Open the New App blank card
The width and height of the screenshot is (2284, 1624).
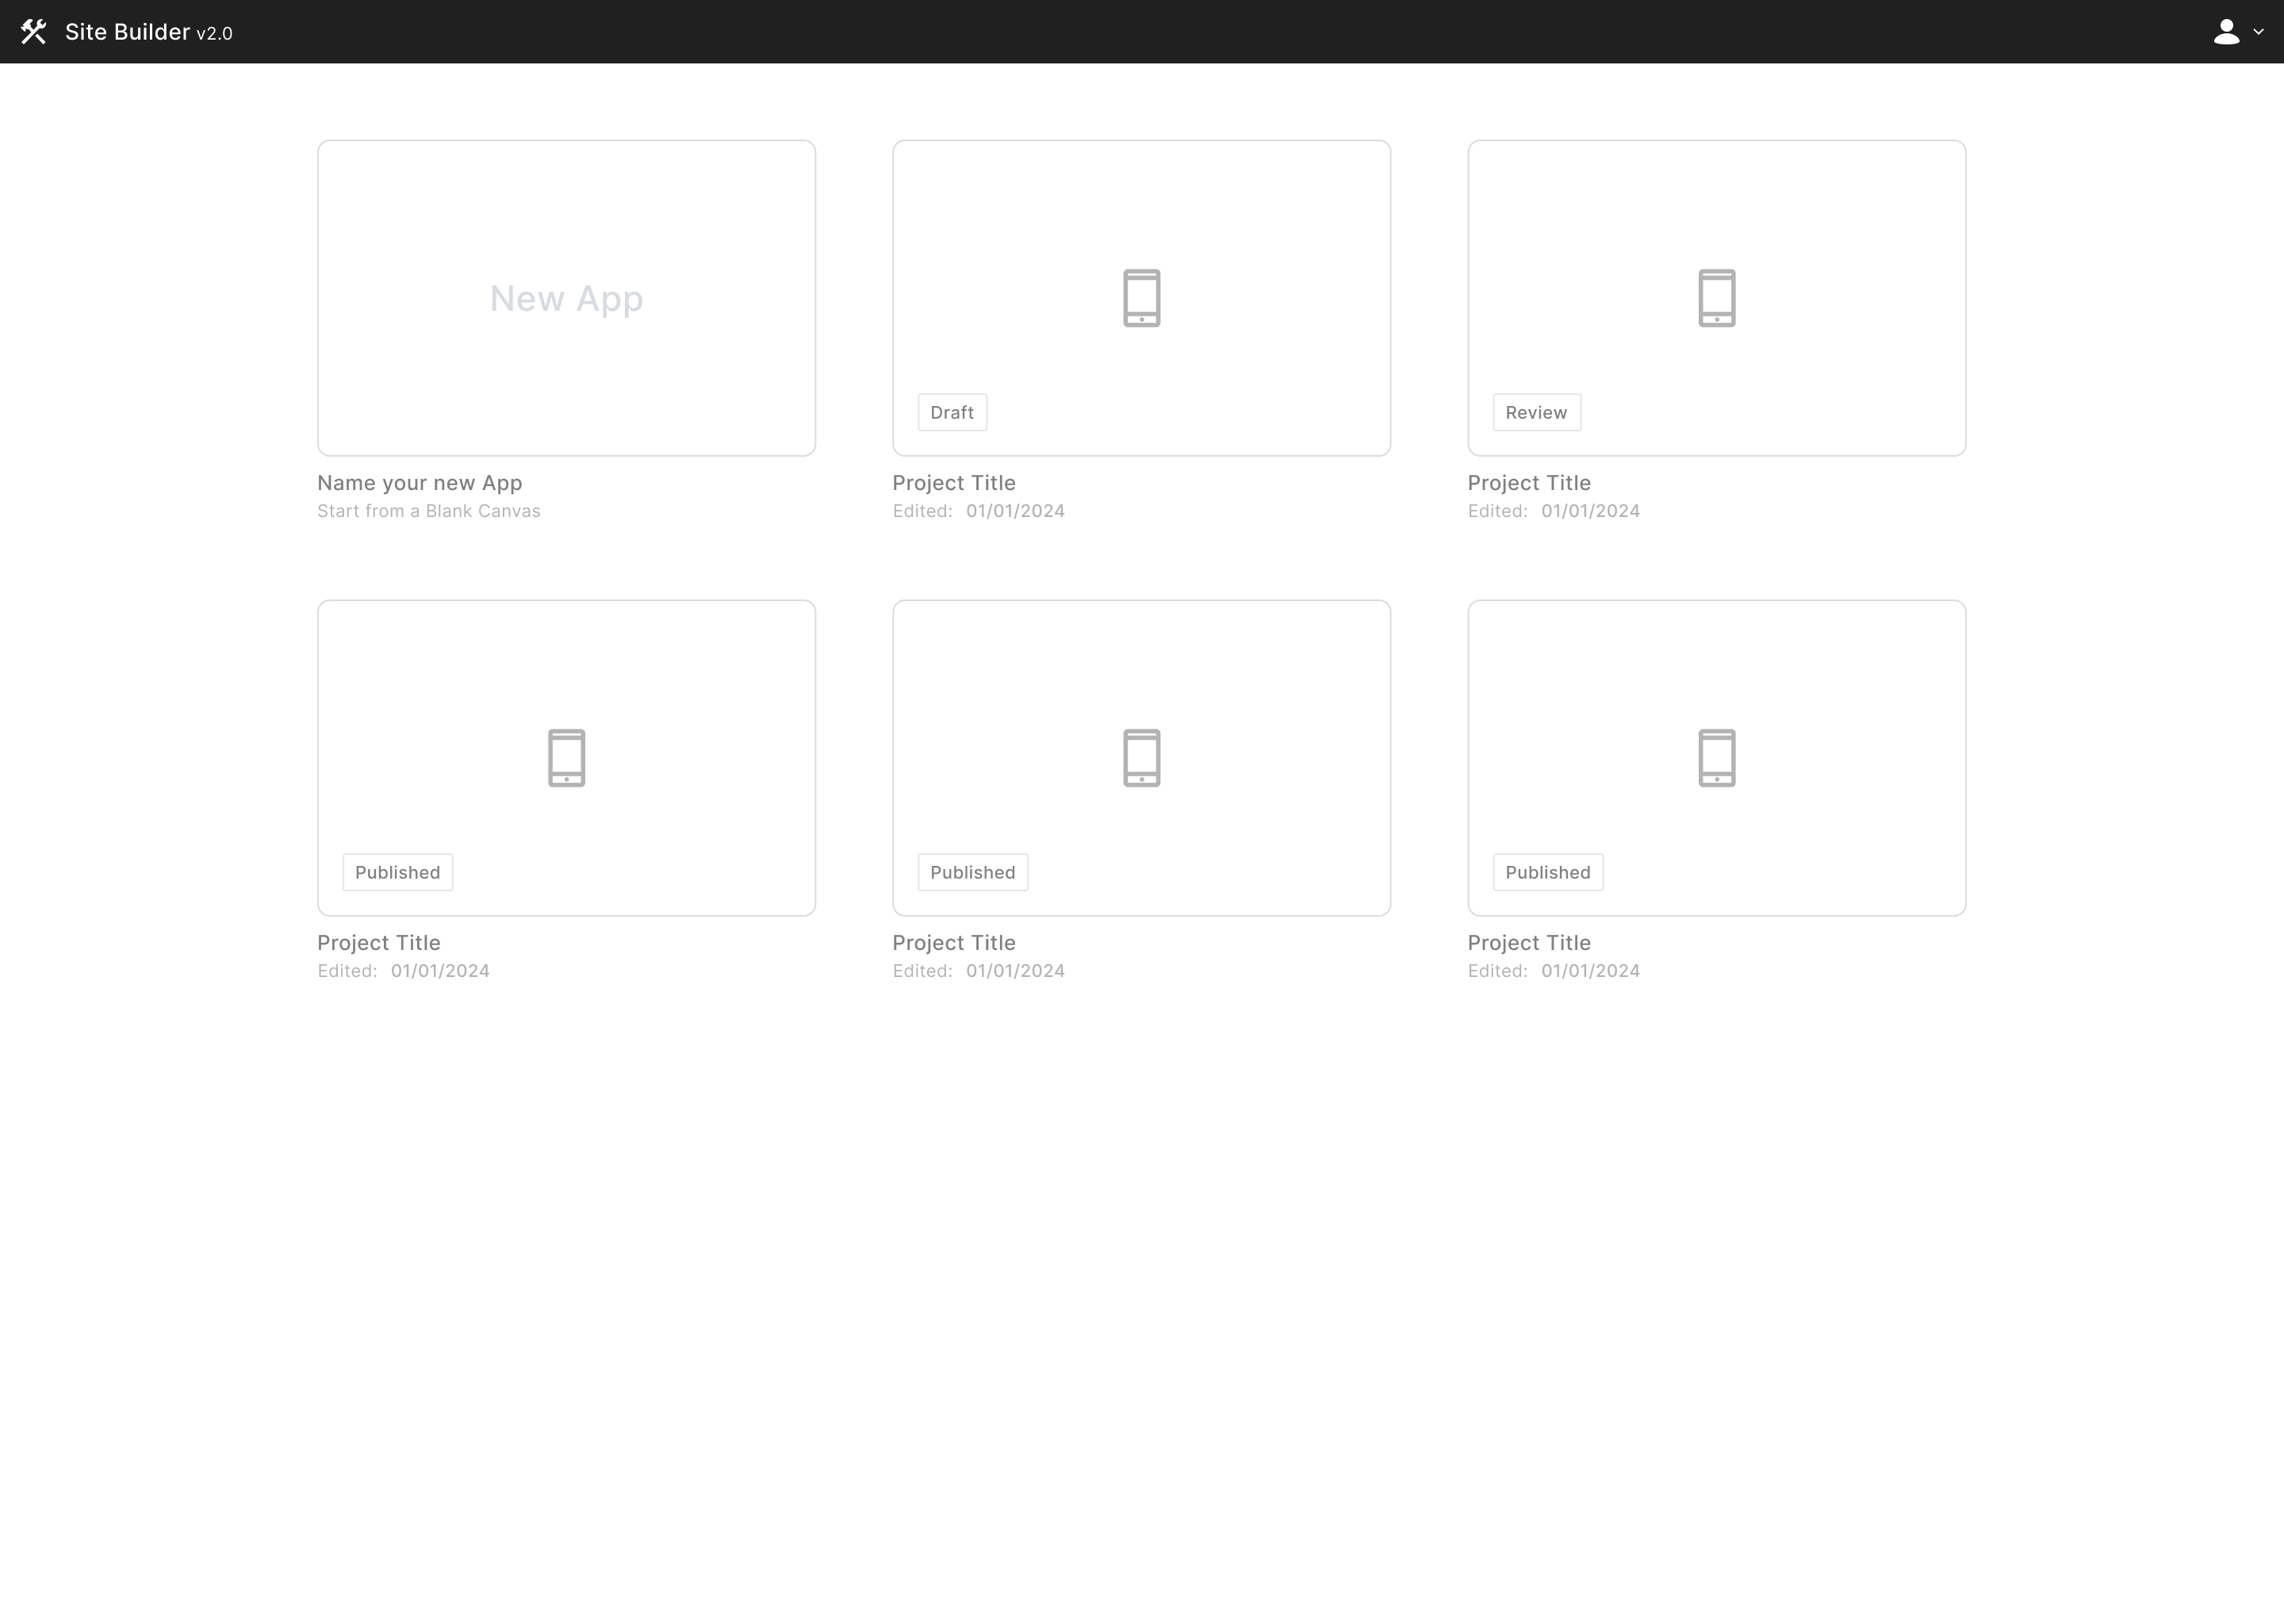[566, 298]
